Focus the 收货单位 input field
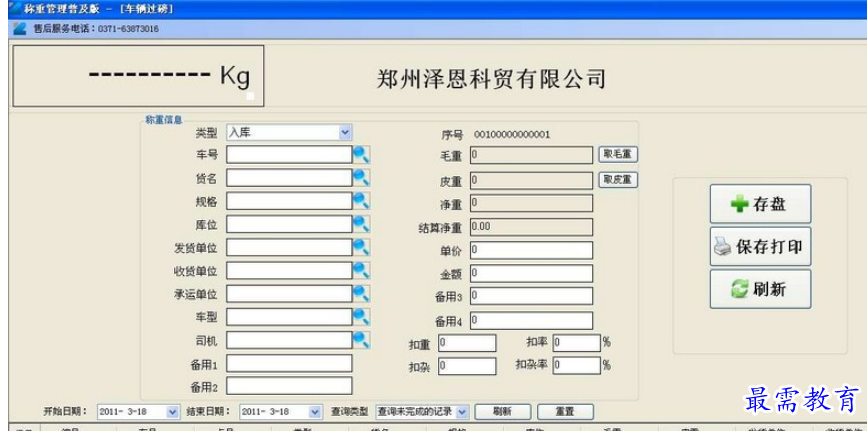 (289, 271)
